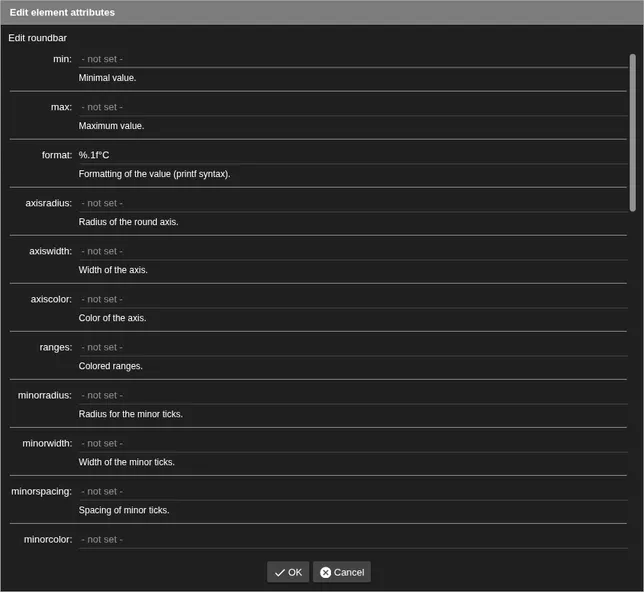644x592 pixels.
Task: Click the Cancel button
Action: (342, 572)
